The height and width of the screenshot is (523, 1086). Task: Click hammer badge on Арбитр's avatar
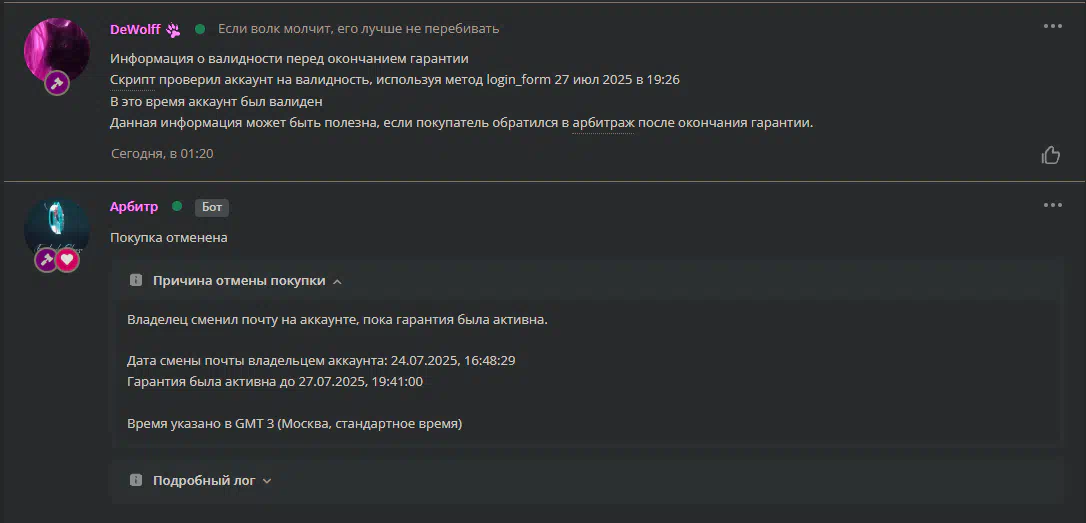coord(46,260)
